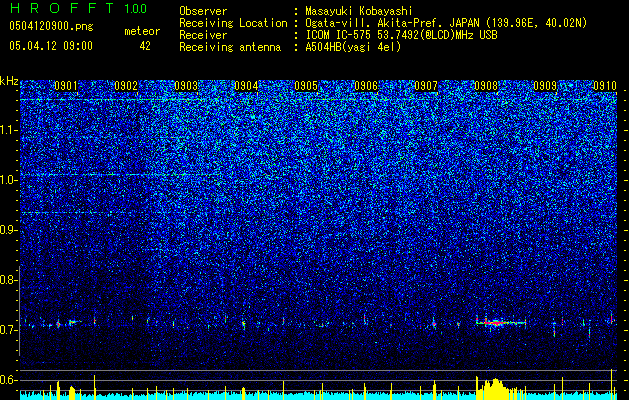629x400 pixels.
Task: Click the 0.7 kHz axis label
Action: pos(9,330)
